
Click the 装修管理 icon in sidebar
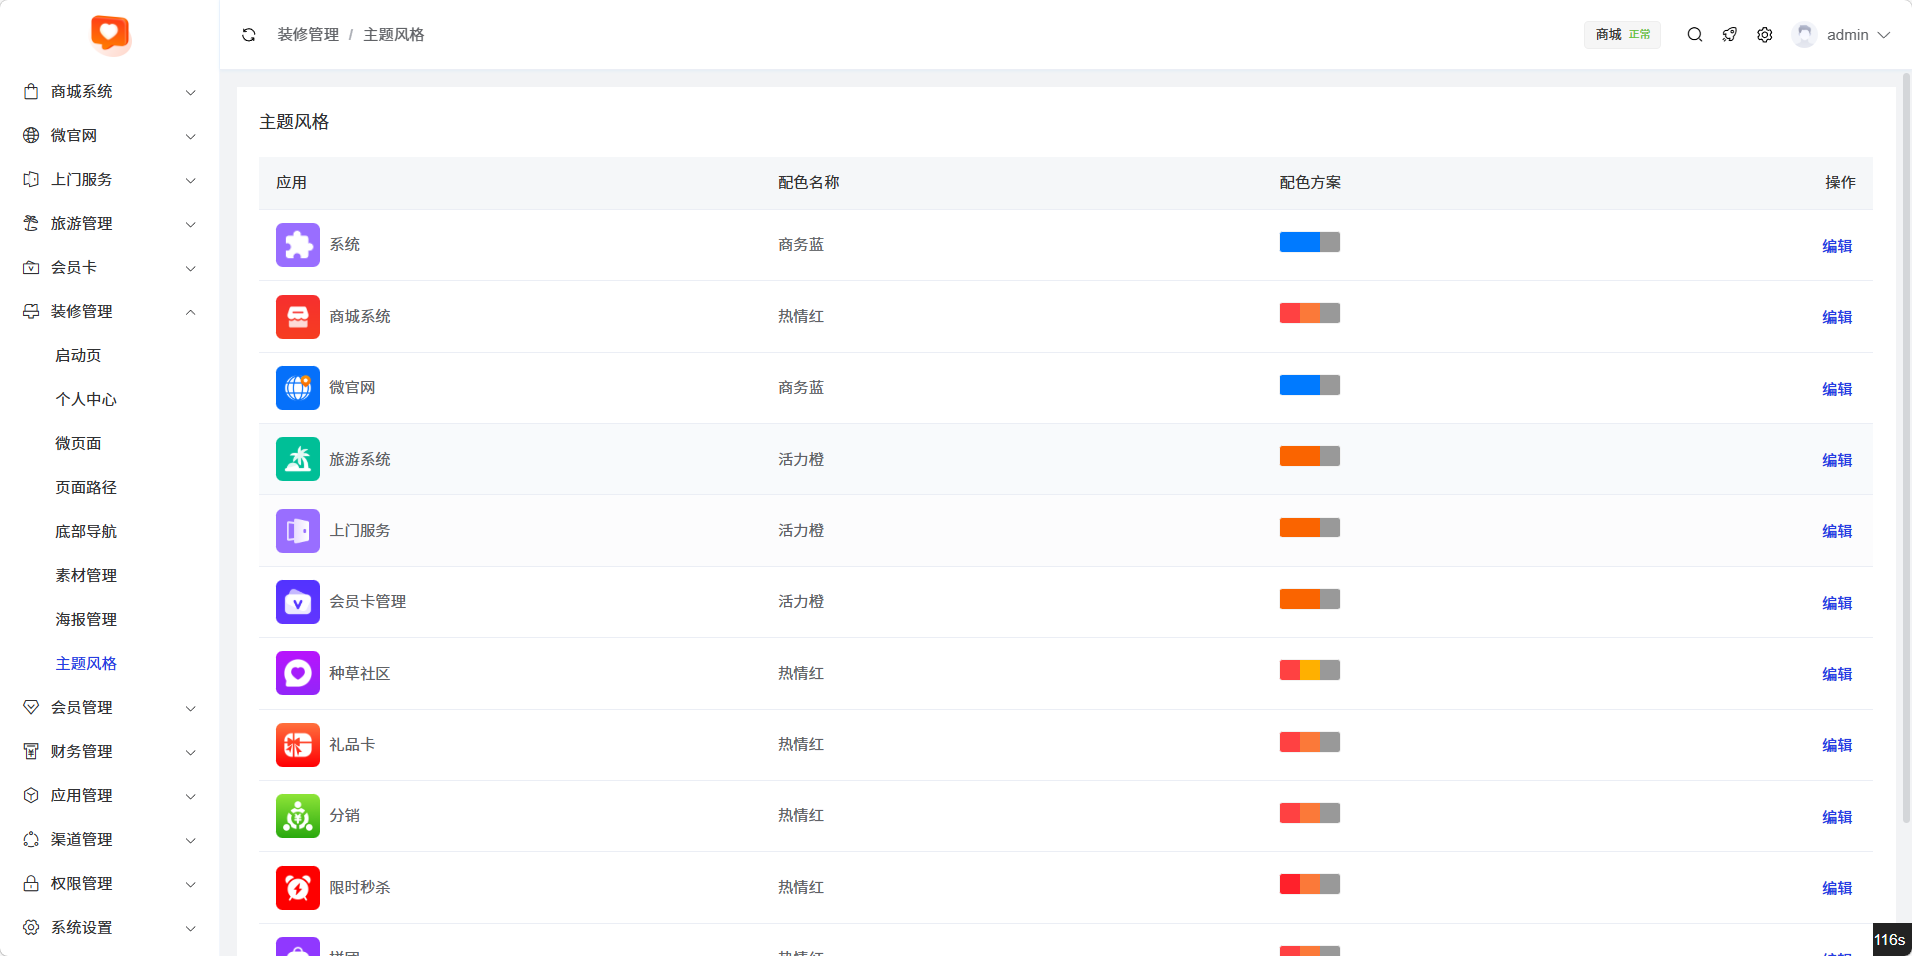pos(31,311)
